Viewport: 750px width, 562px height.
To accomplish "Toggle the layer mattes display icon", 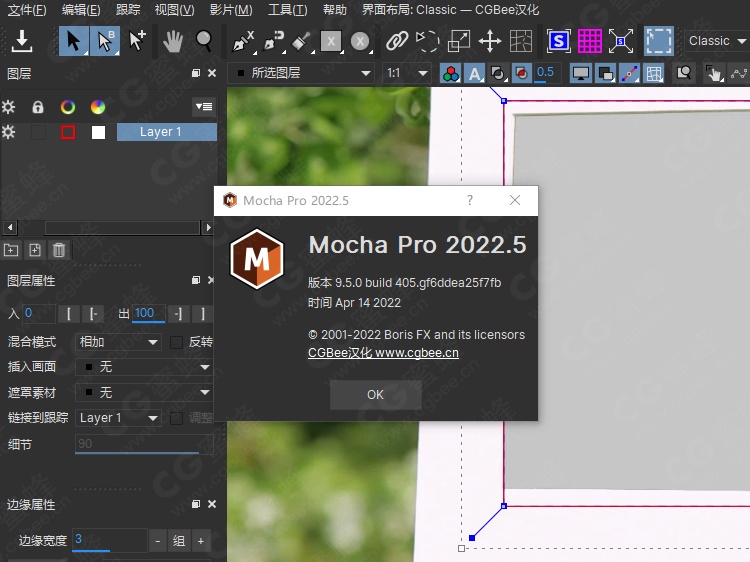I will click(498, 74).
